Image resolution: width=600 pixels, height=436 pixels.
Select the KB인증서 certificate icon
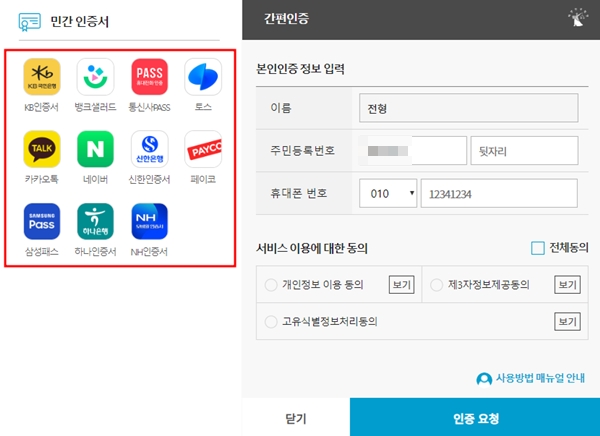coord(42,77)
